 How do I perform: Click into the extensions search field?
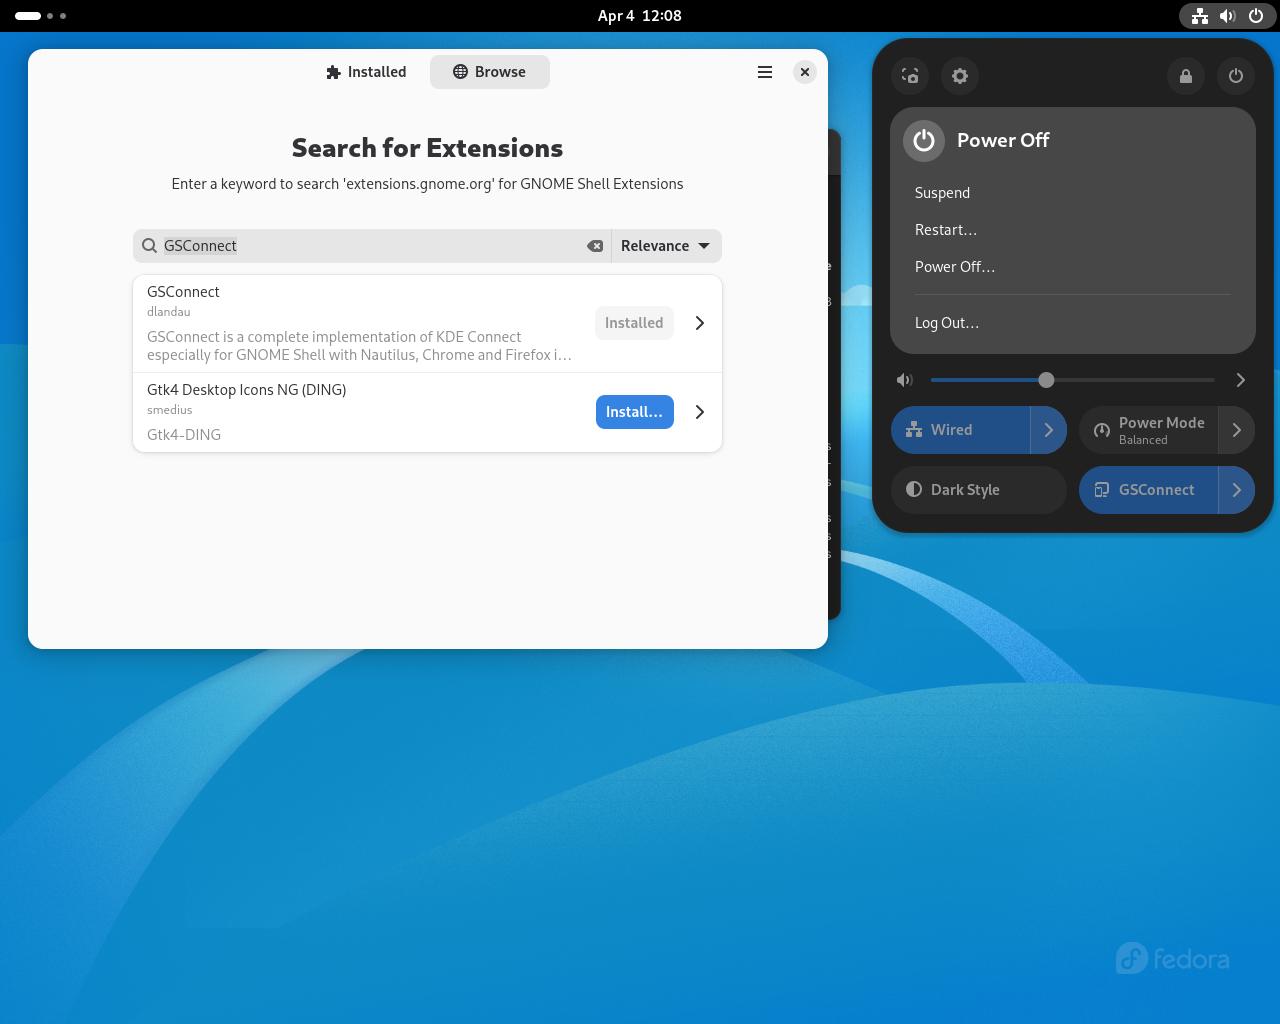coord(372,246)
